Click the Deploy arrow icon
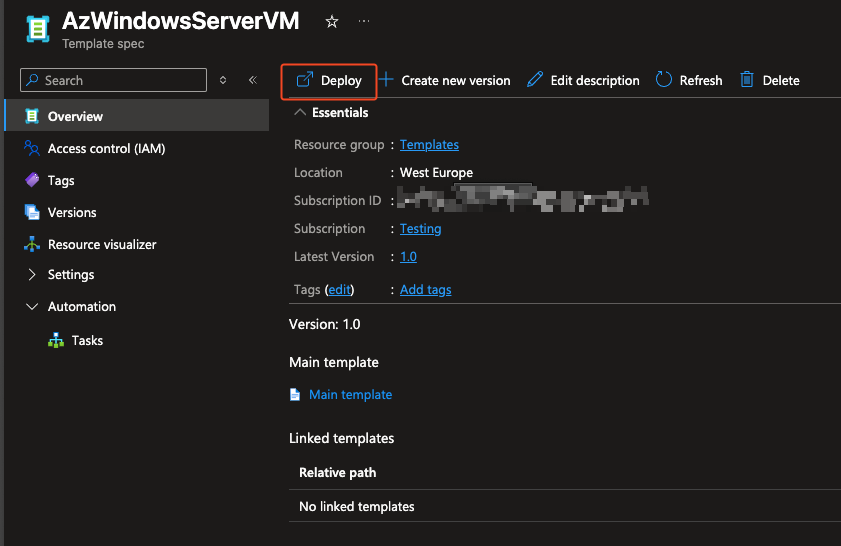The image size is (841, 546). click(305, 80)
